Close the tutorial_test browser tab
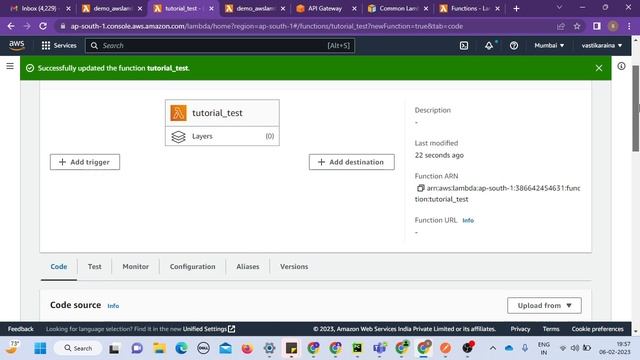The image size is (640, 360). 211,8
